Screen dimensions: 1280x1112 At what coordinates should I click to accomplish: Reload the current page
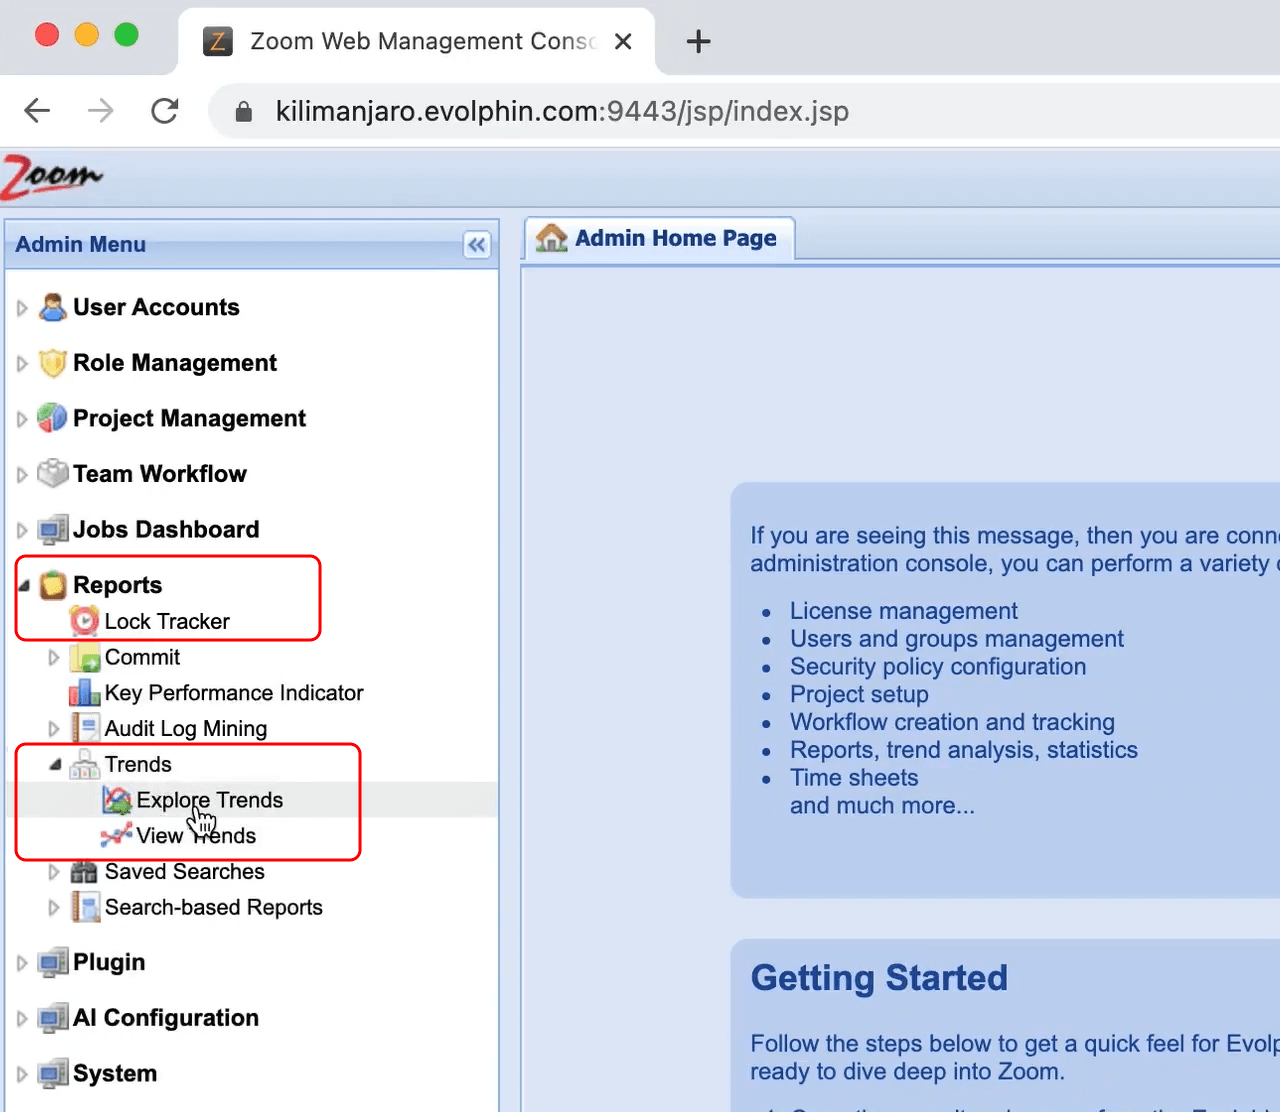click(165, 111)
